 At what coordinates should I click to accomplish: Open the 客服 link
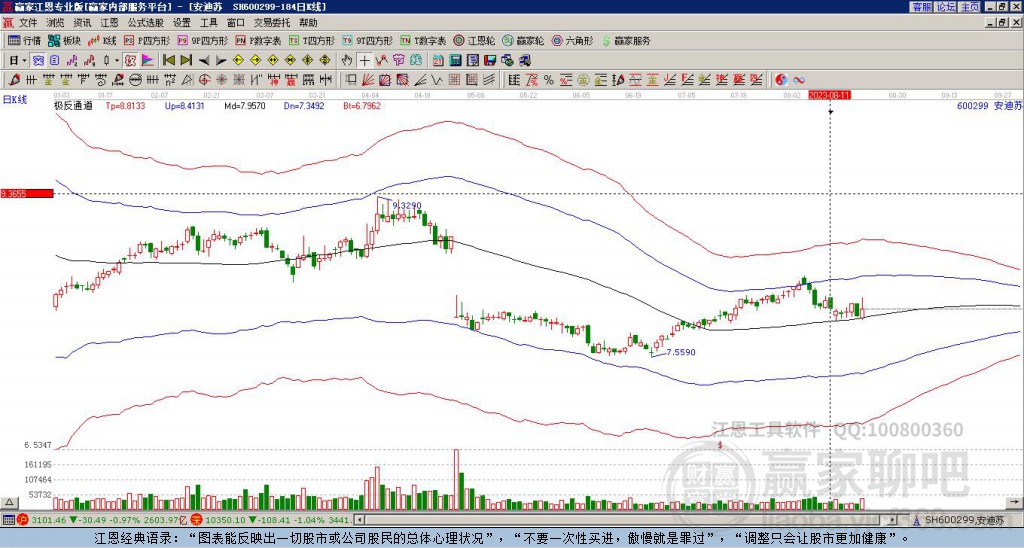coord(921,7)
